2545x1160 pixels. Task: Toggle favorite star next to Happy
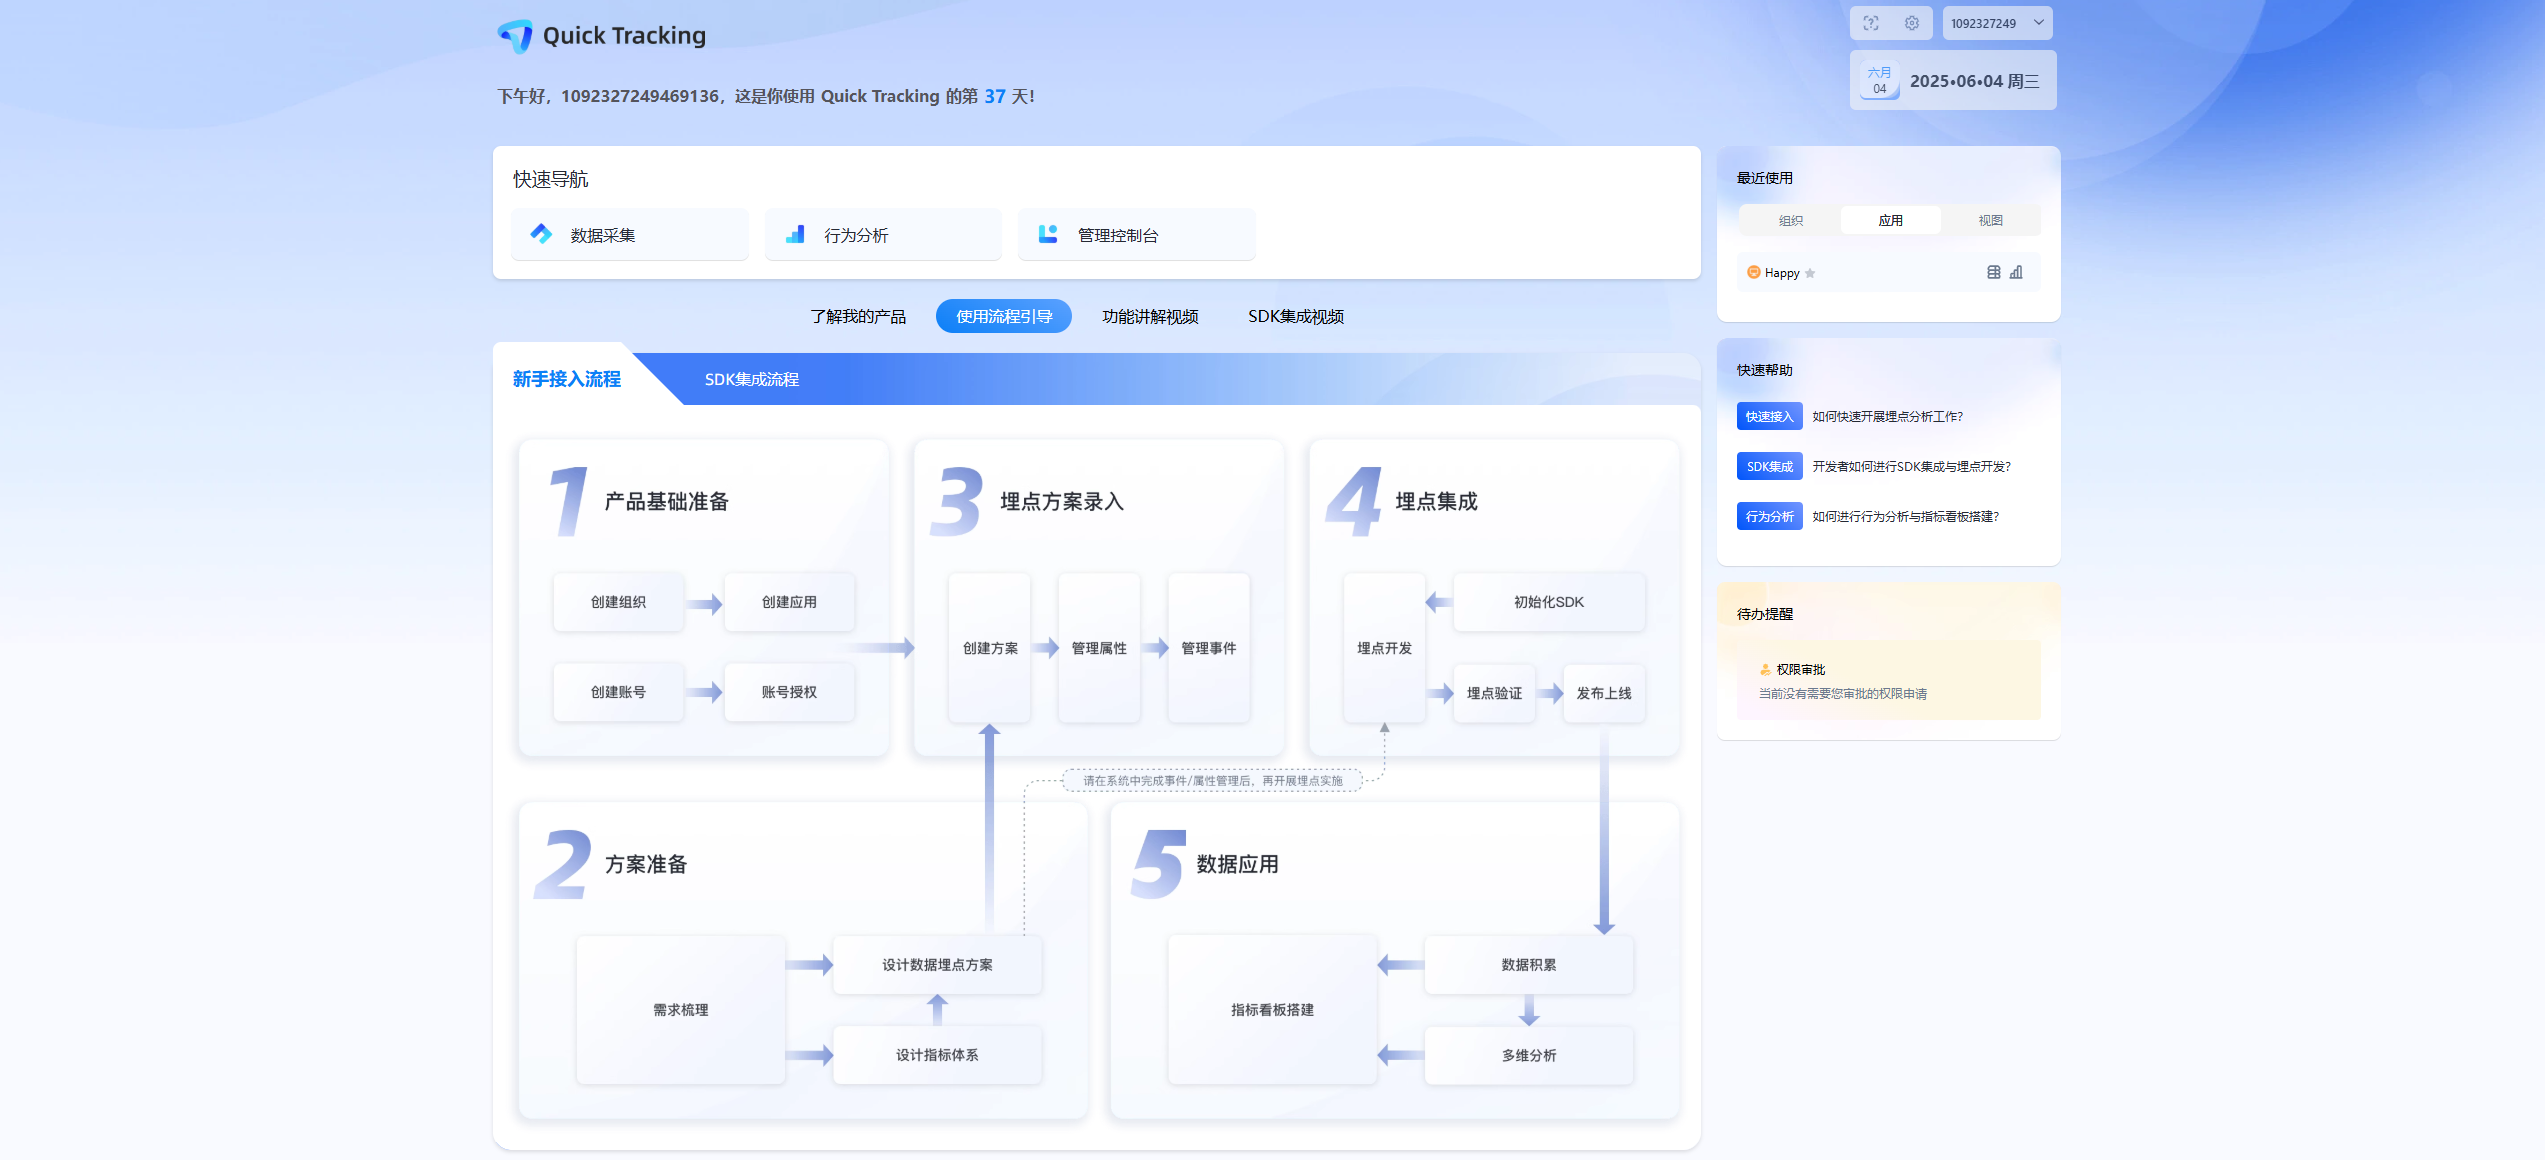[1810, 273]
